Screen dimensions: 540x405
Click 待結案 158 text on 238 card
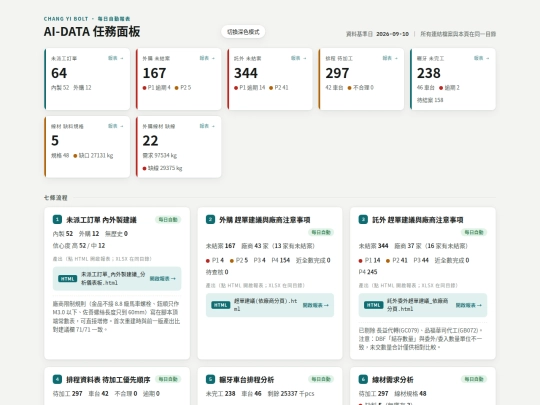tap(430, 100)
